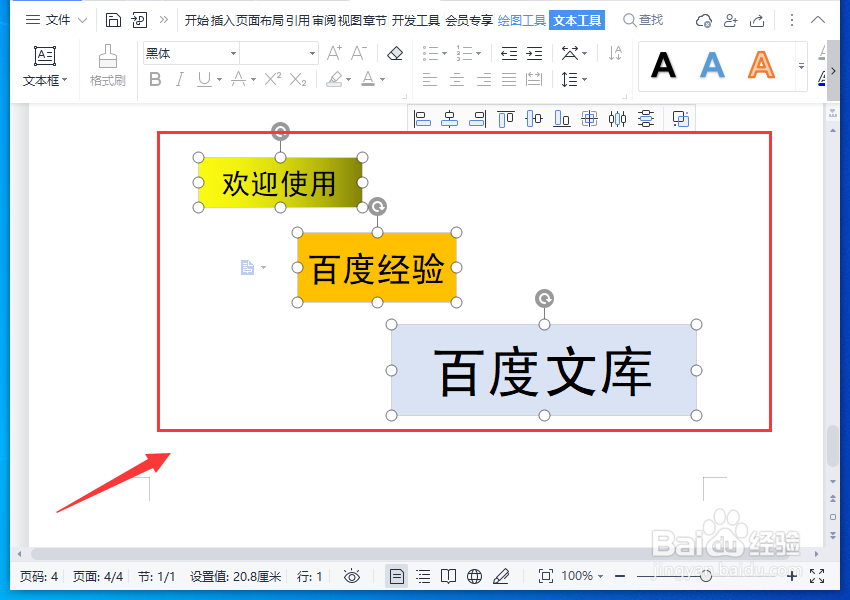Switch to the 插入 tab
The height and width of the screenshot is (600, 850).
click(222, 21)
